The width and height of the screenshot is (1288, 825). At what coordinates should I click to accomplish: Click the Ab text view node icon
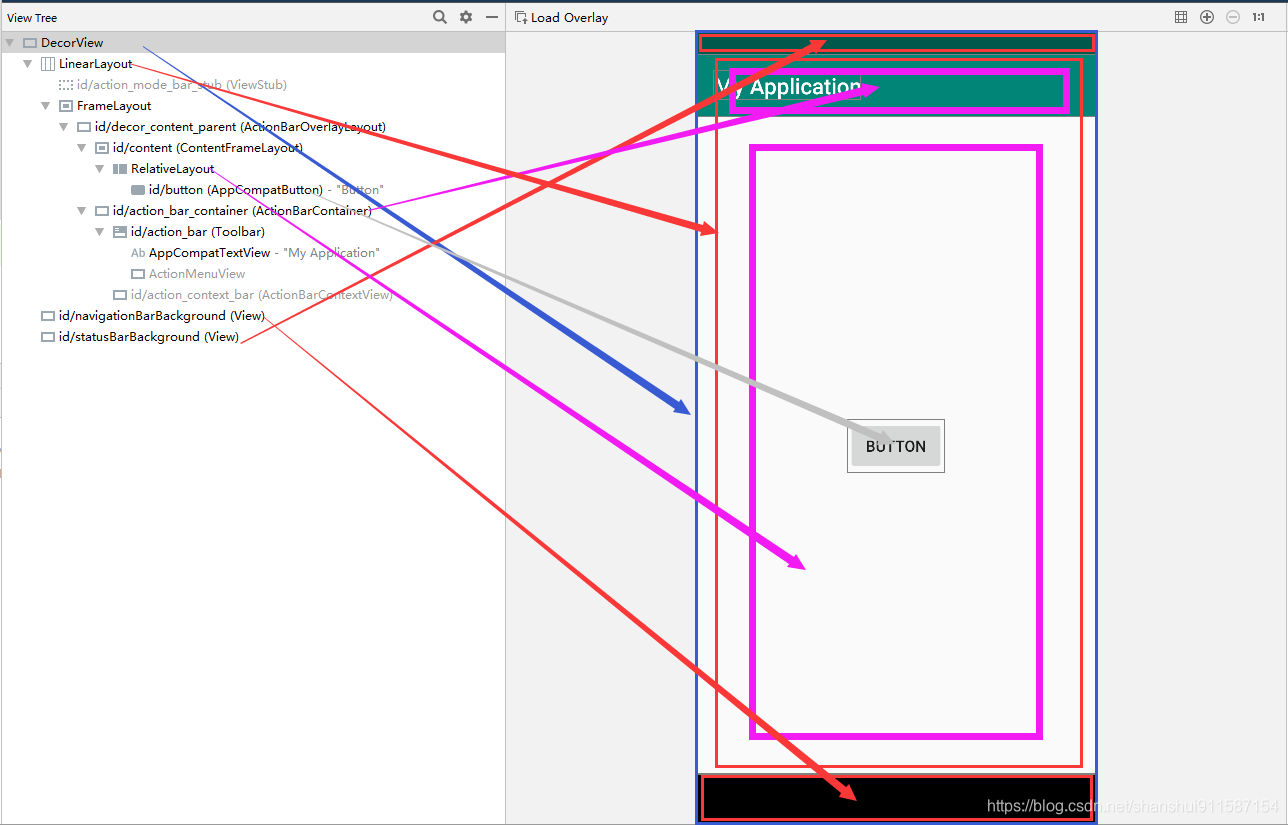click(138, 253)
